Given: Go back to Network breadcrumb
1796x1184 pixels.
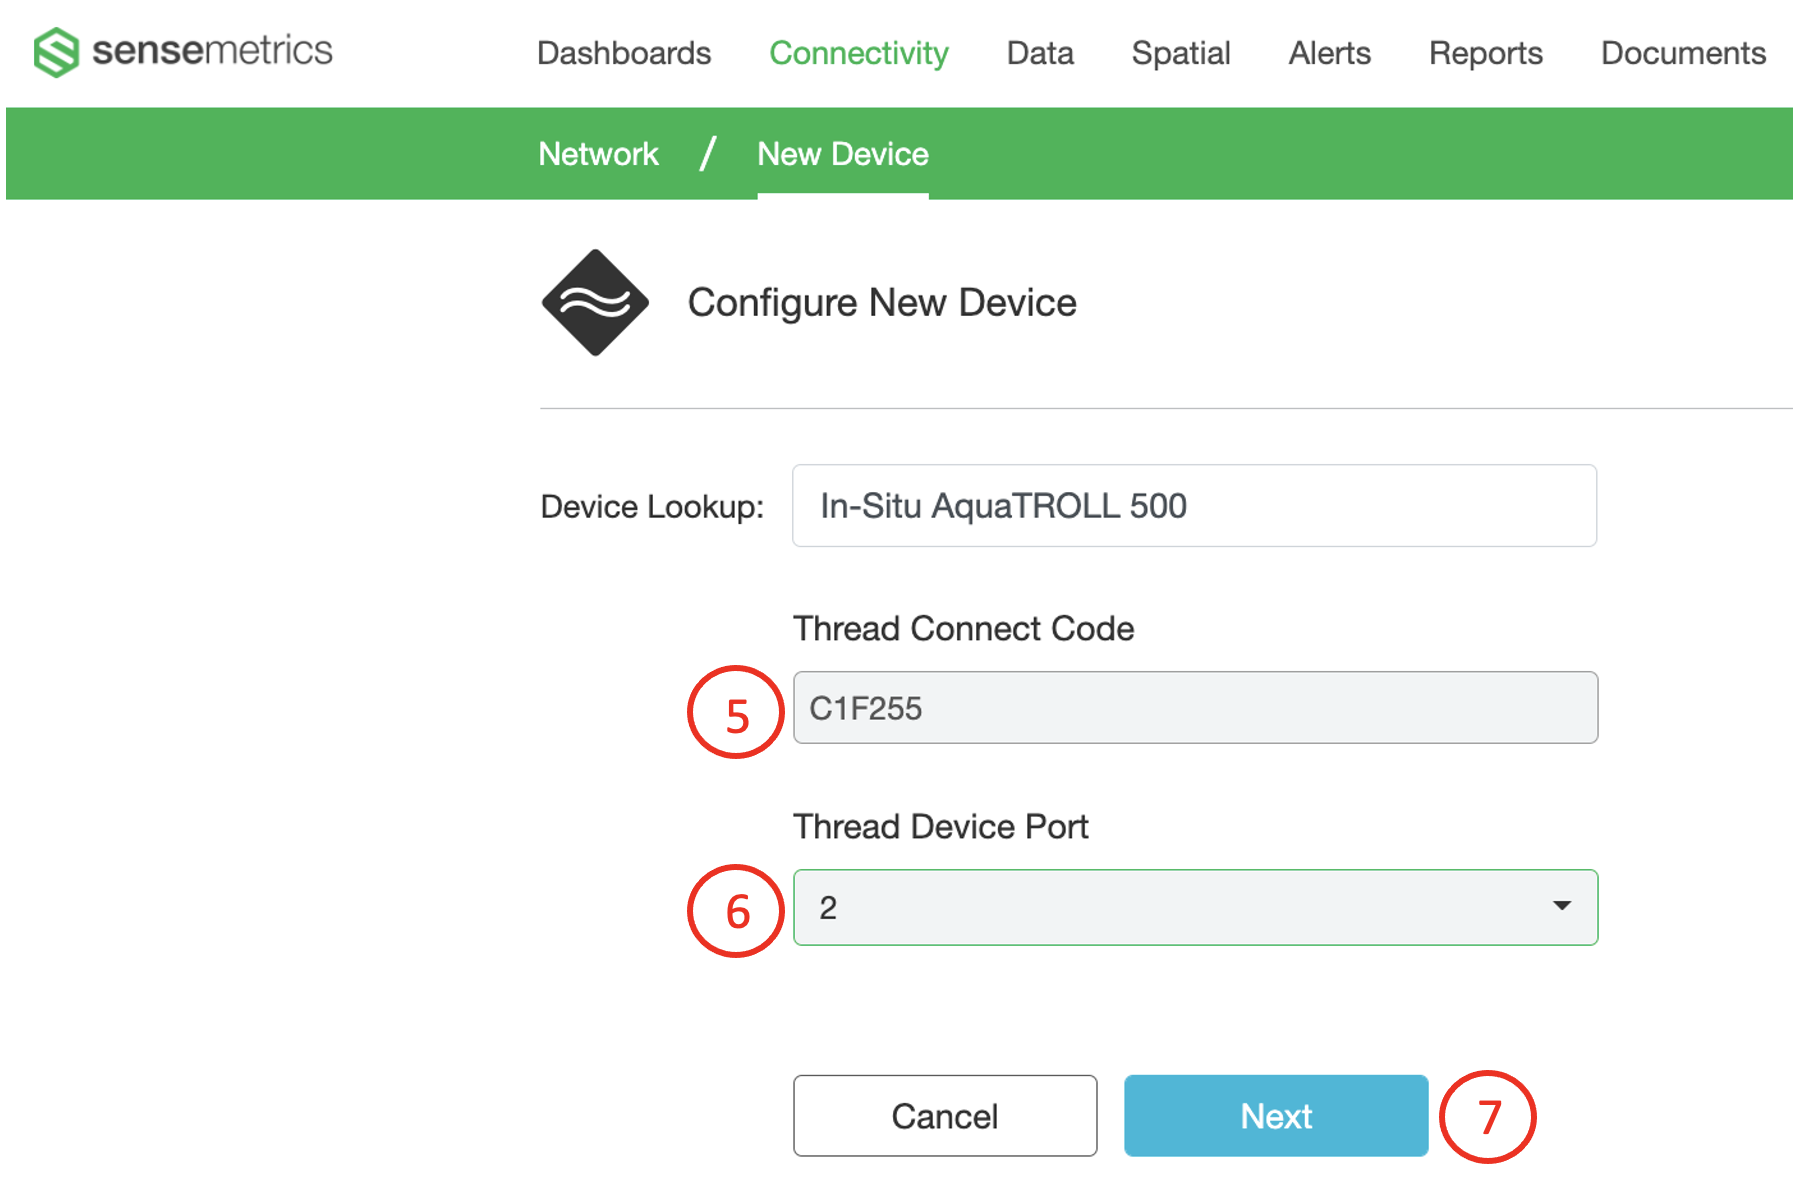Looking at the screenshot, I should (598, 154).
